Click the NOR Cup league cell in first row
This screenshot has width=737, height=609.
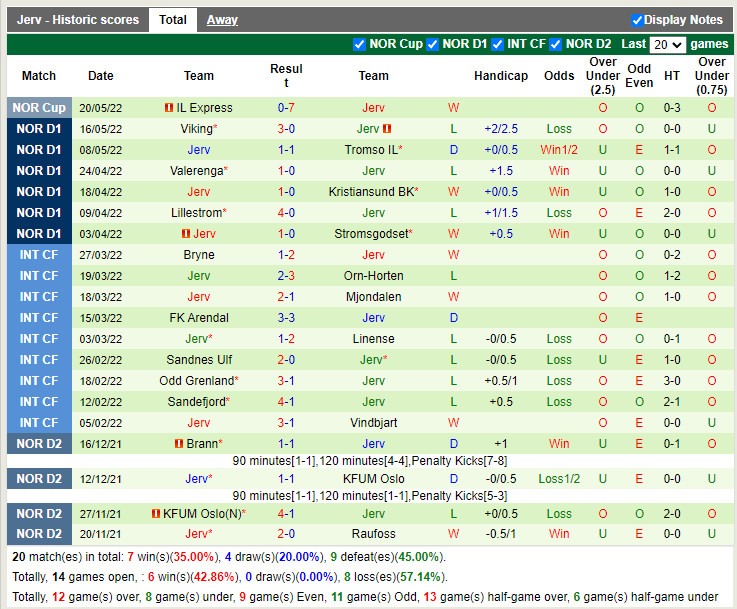pyautogui.click(x=39, y=108)
